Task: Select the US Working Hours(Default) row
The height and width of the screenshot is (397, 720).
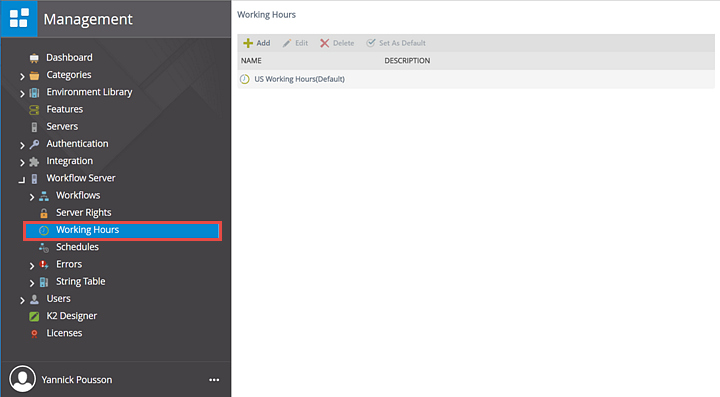Action: coord(476,79)
